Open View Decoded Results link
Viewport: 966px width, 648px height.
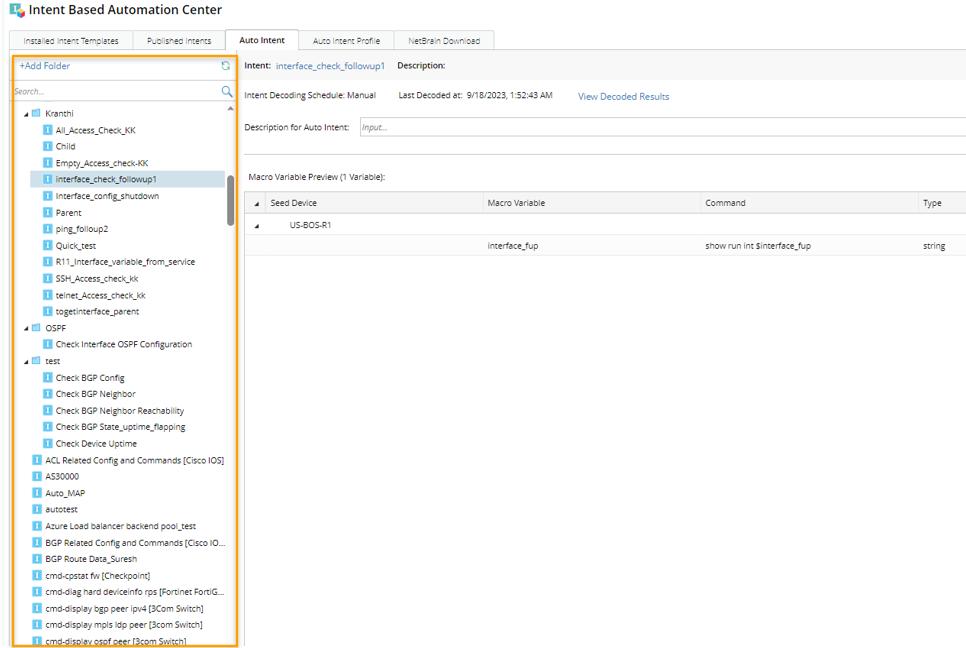(623, 97)
